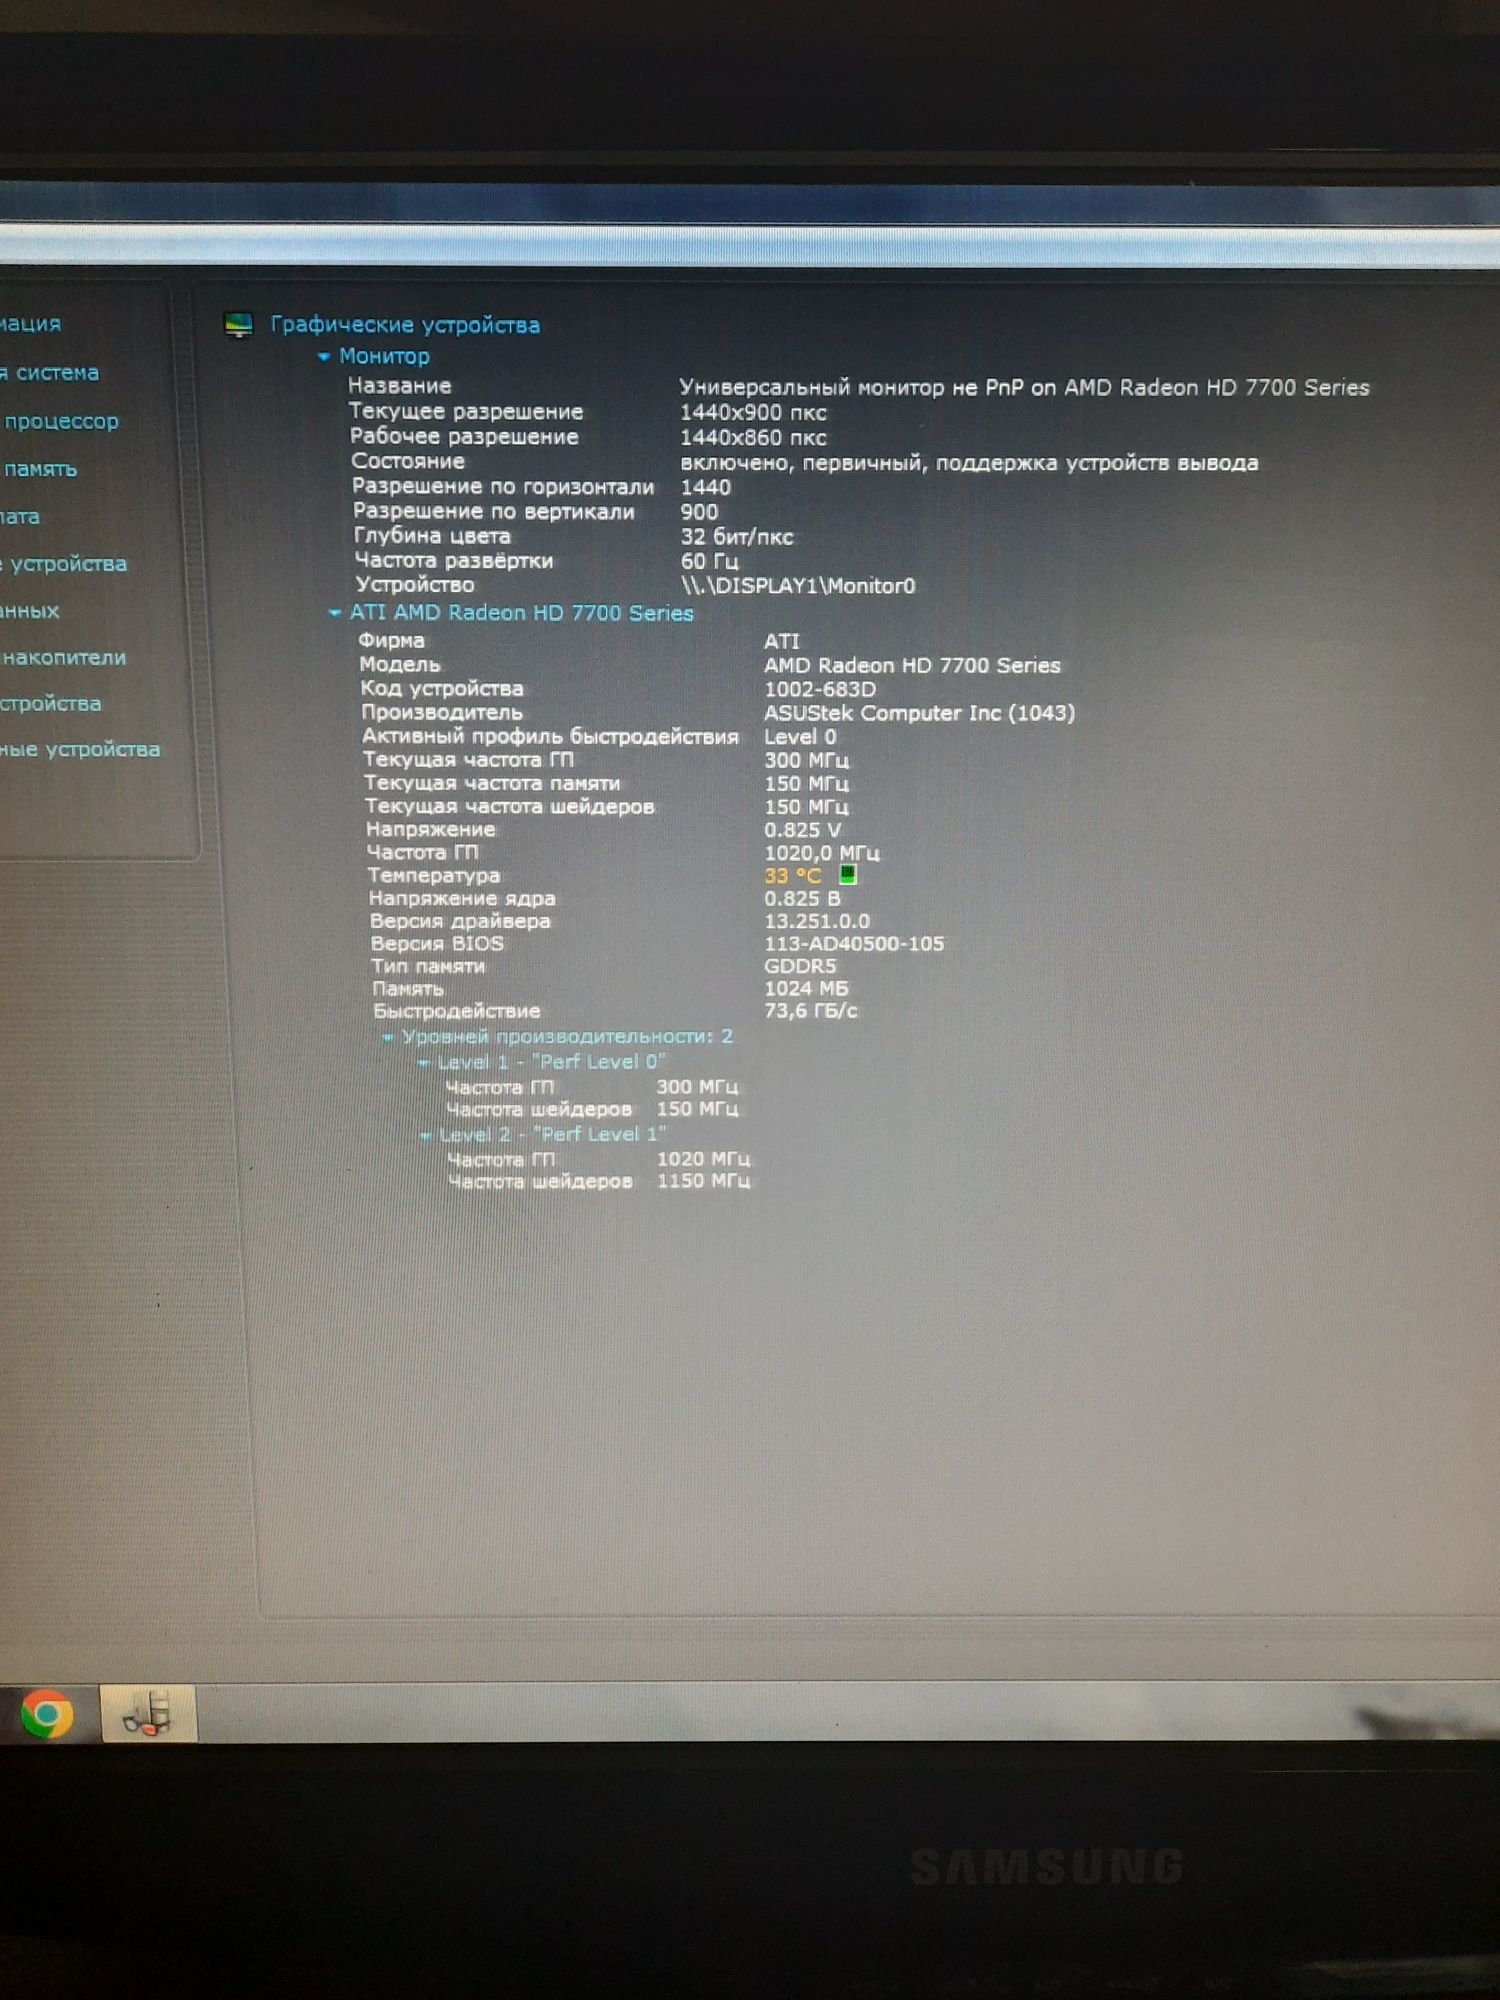Screen dimensions: 1500x2000
Task: Select the Текущее разрешение value 1440x900 пкс
Action: [753, 412]
